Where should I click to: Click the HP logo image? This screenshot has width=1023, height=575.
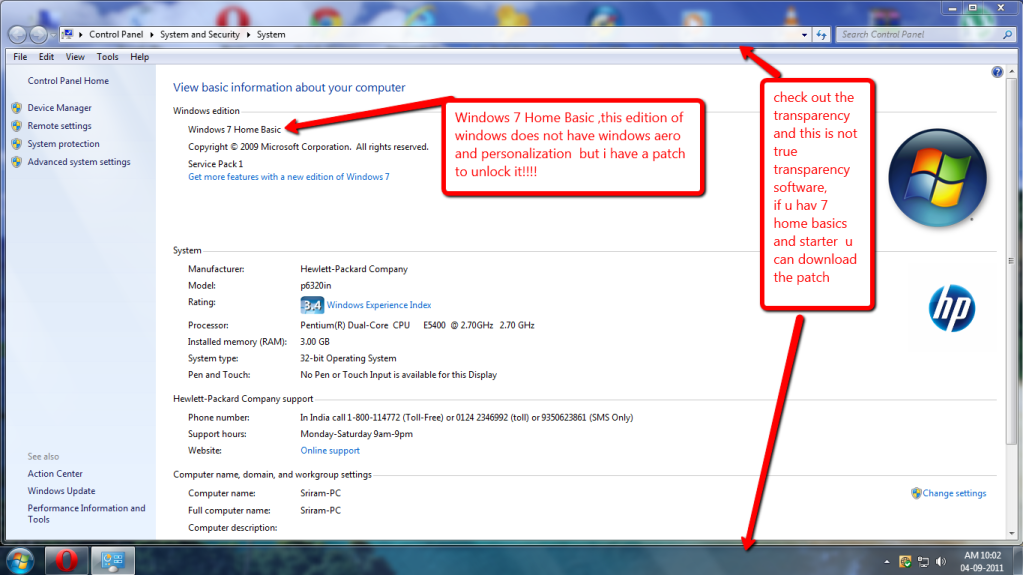pos(952,308)
